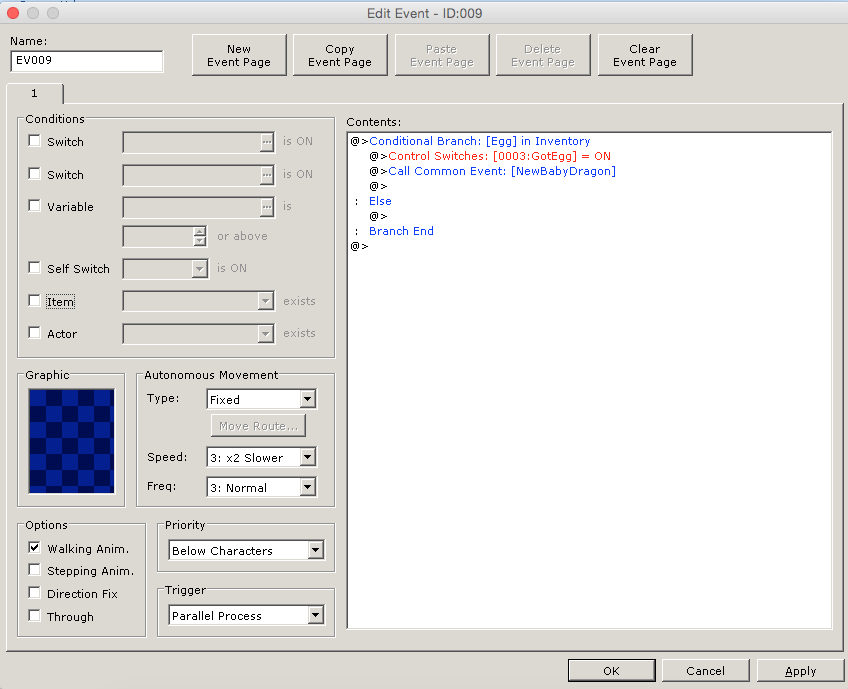Enable Stepping Anim. option
848x689 pixels.
click(x=34, y=569)
